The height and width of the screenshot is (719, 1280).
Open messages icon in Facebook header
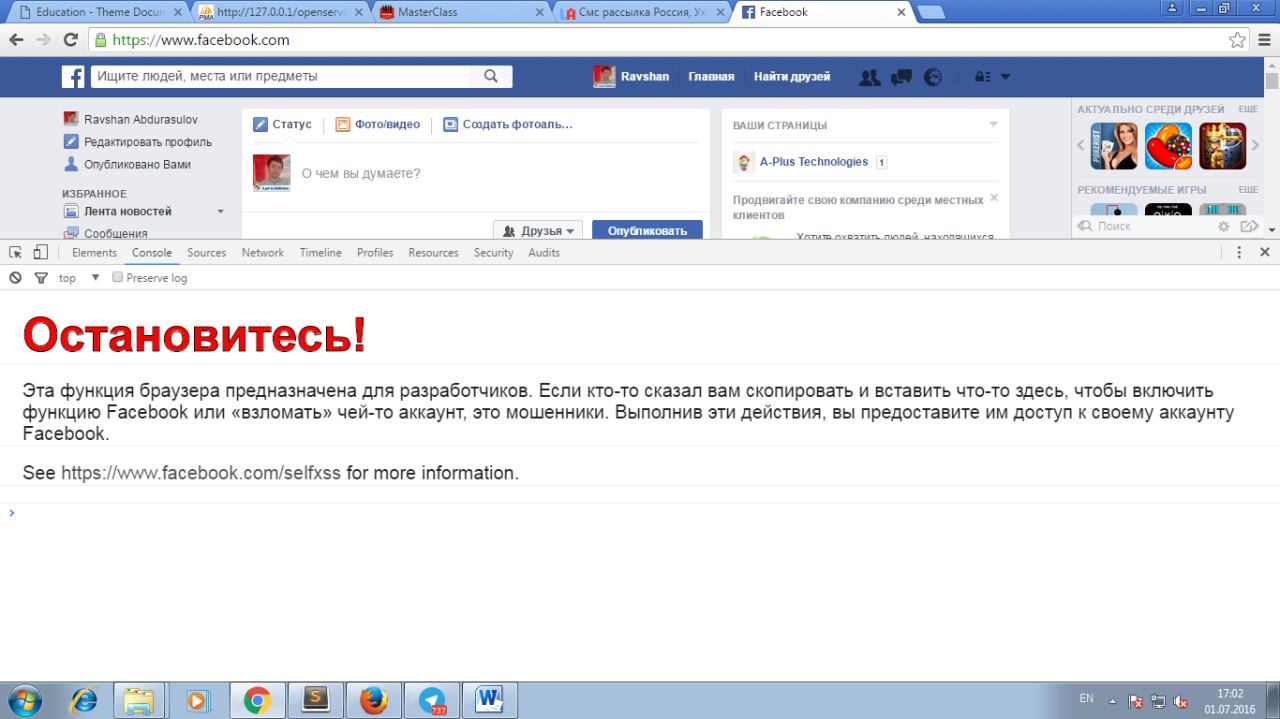point(901,77)
